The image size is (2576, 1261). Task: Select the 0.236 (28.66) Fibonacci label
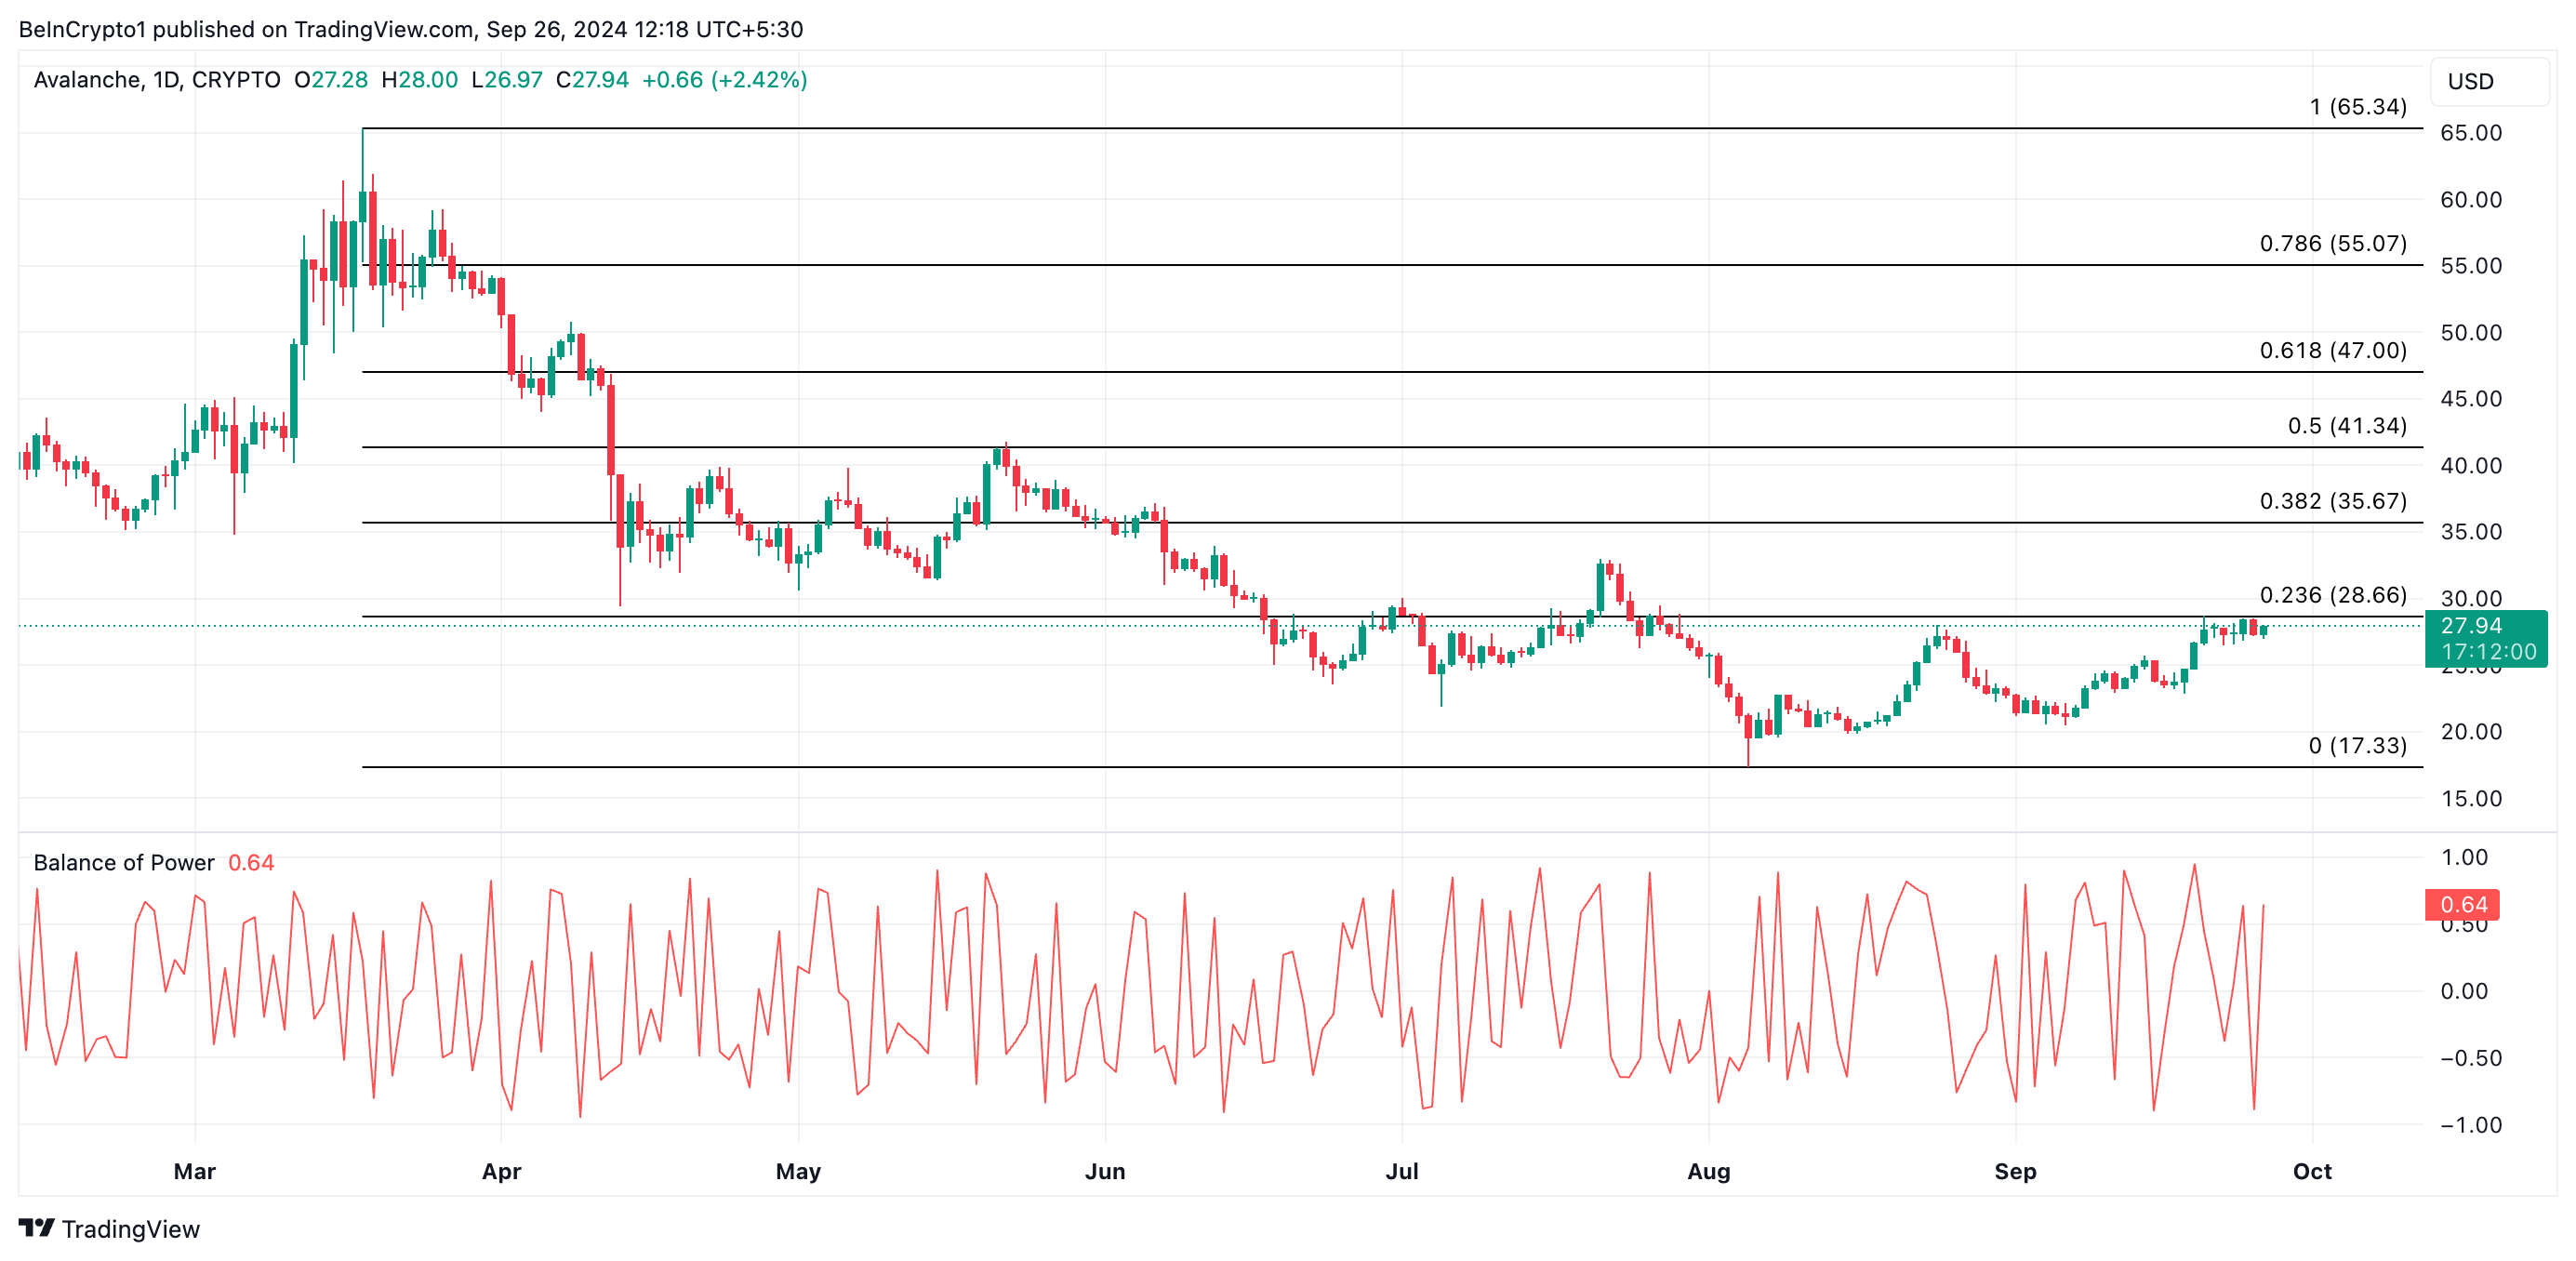(x=2332, y=595)
